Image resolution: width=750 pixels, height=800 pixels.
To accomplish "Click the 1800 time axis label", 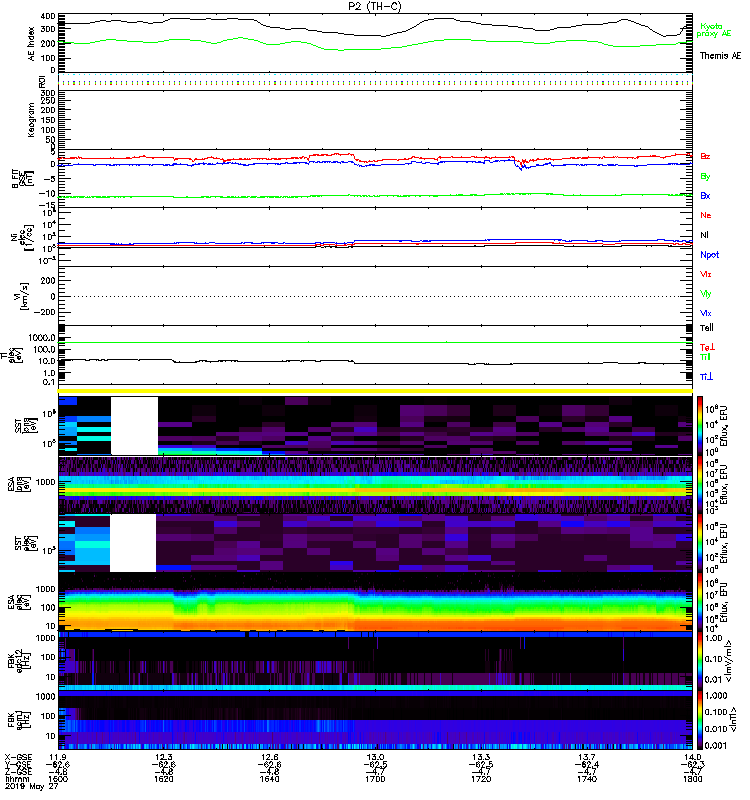I will [x=692, y=779].
